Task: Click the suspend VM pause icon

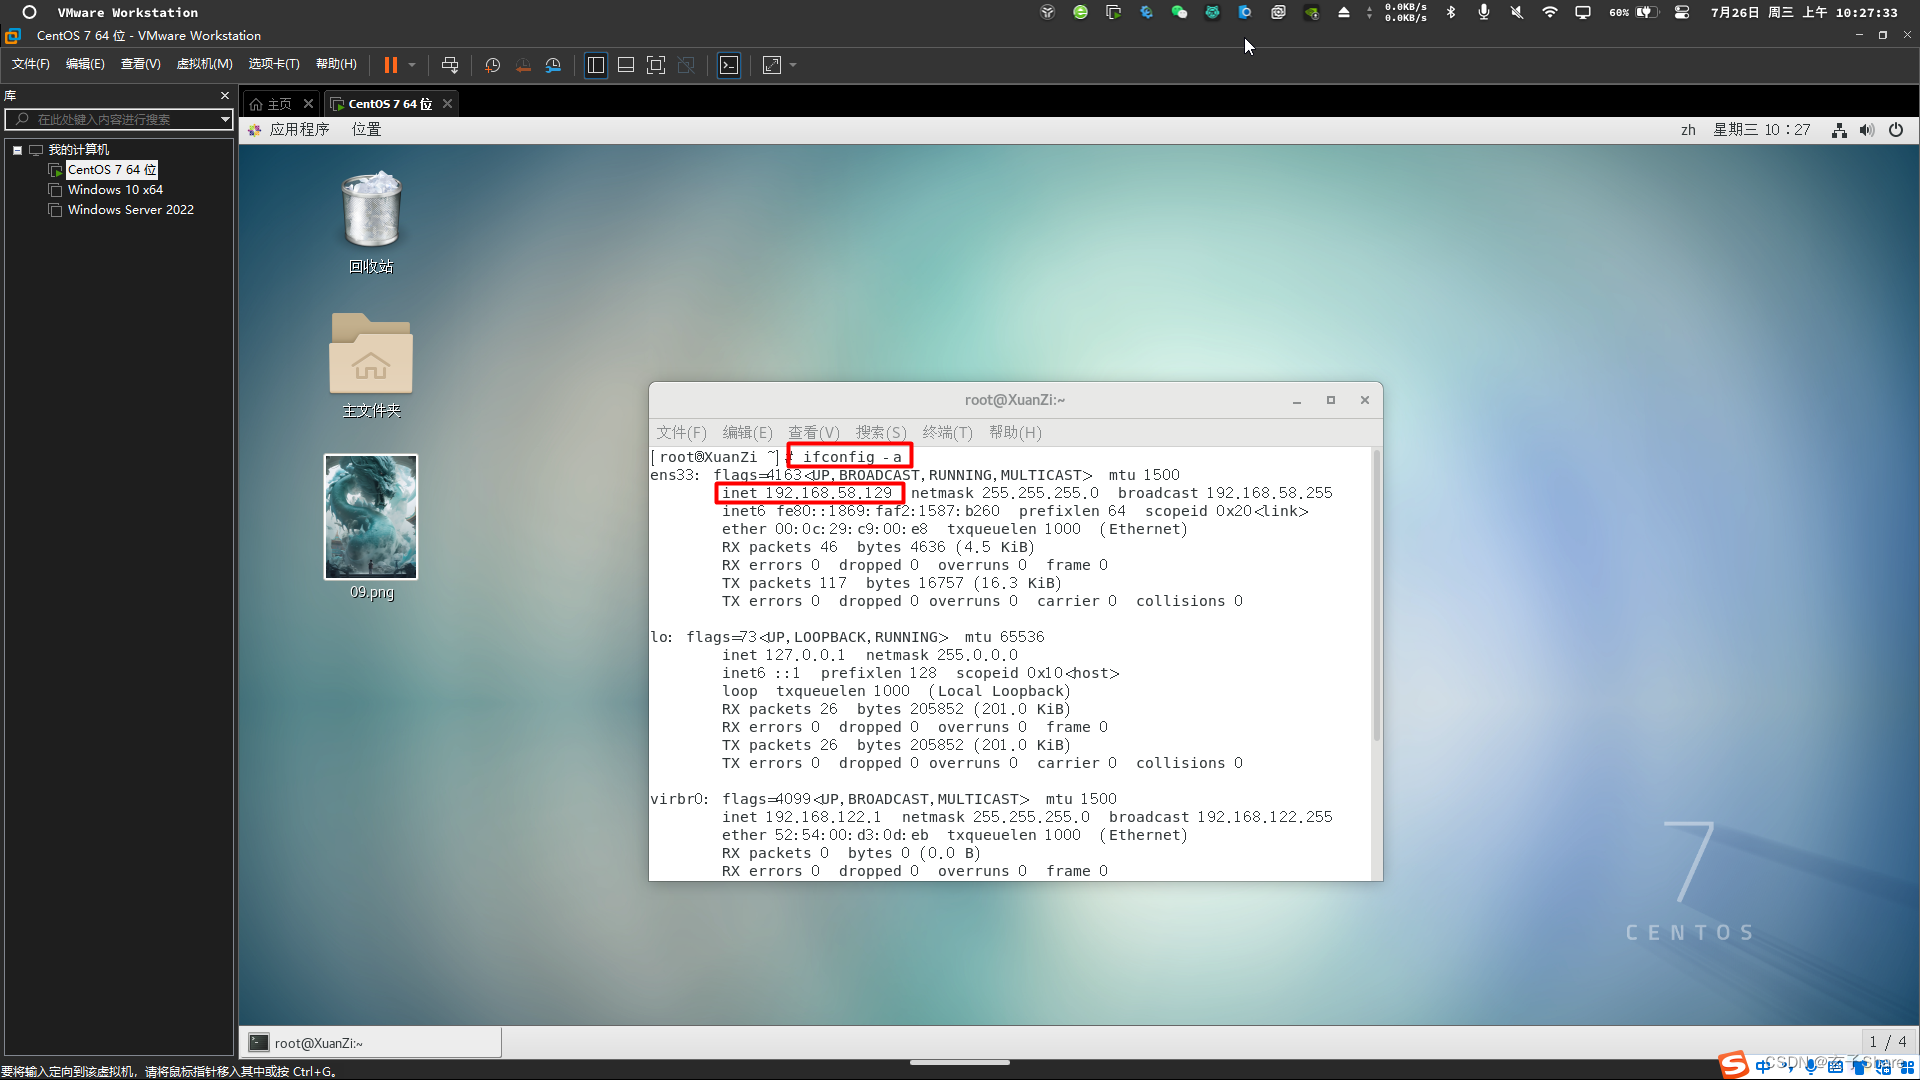Action: [392, 65]
